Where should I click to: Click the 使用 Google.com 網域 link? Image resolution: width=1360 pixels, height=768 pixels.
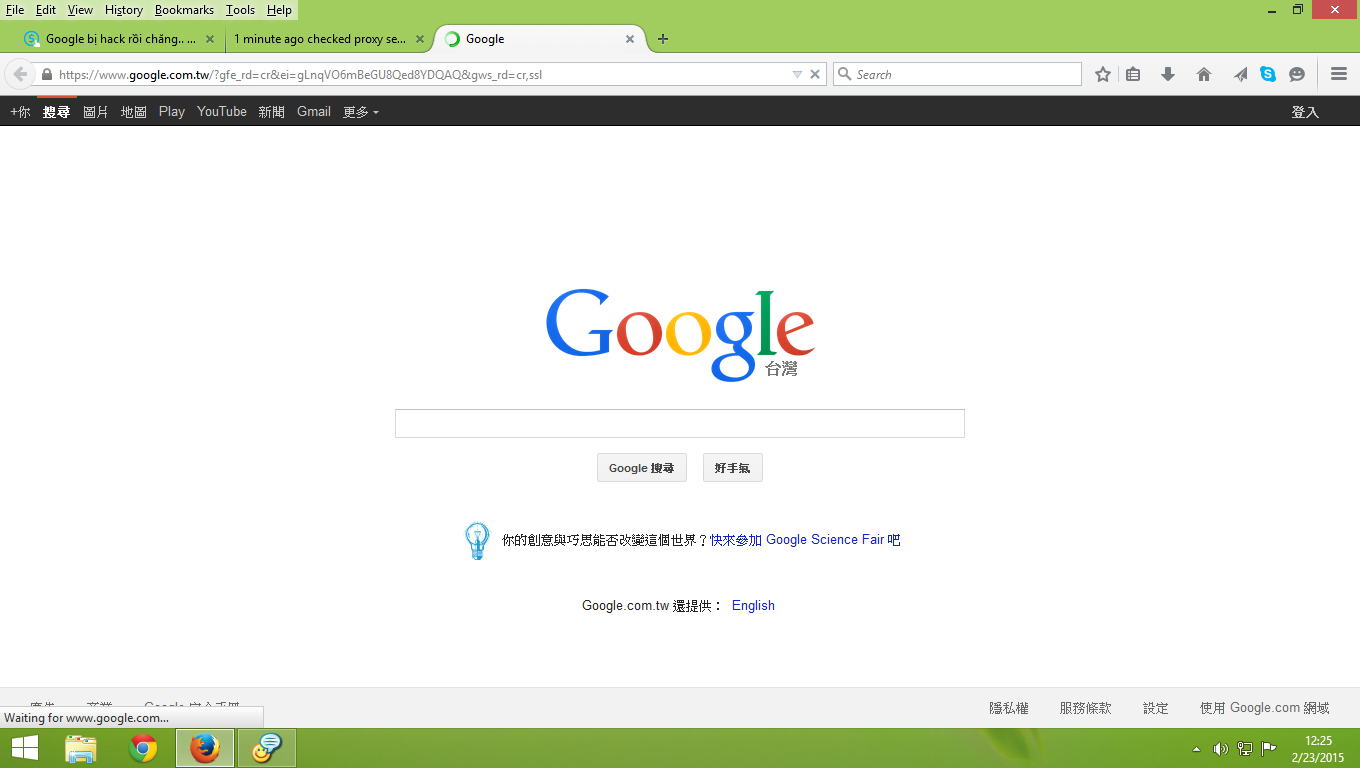click(x=1265, y=708)
